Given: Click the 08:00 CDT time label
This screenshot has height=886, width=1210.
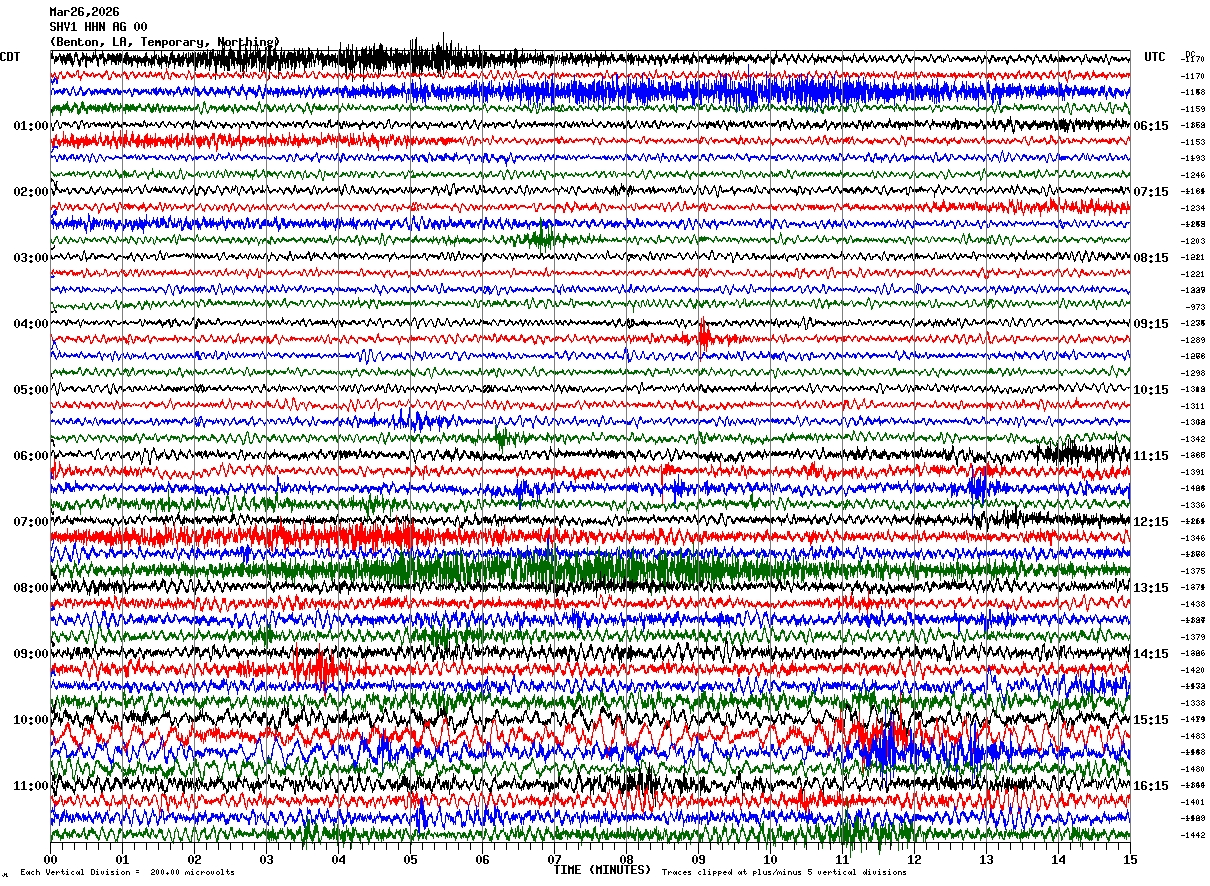Looking at the screenshot, I should (31, 588).
